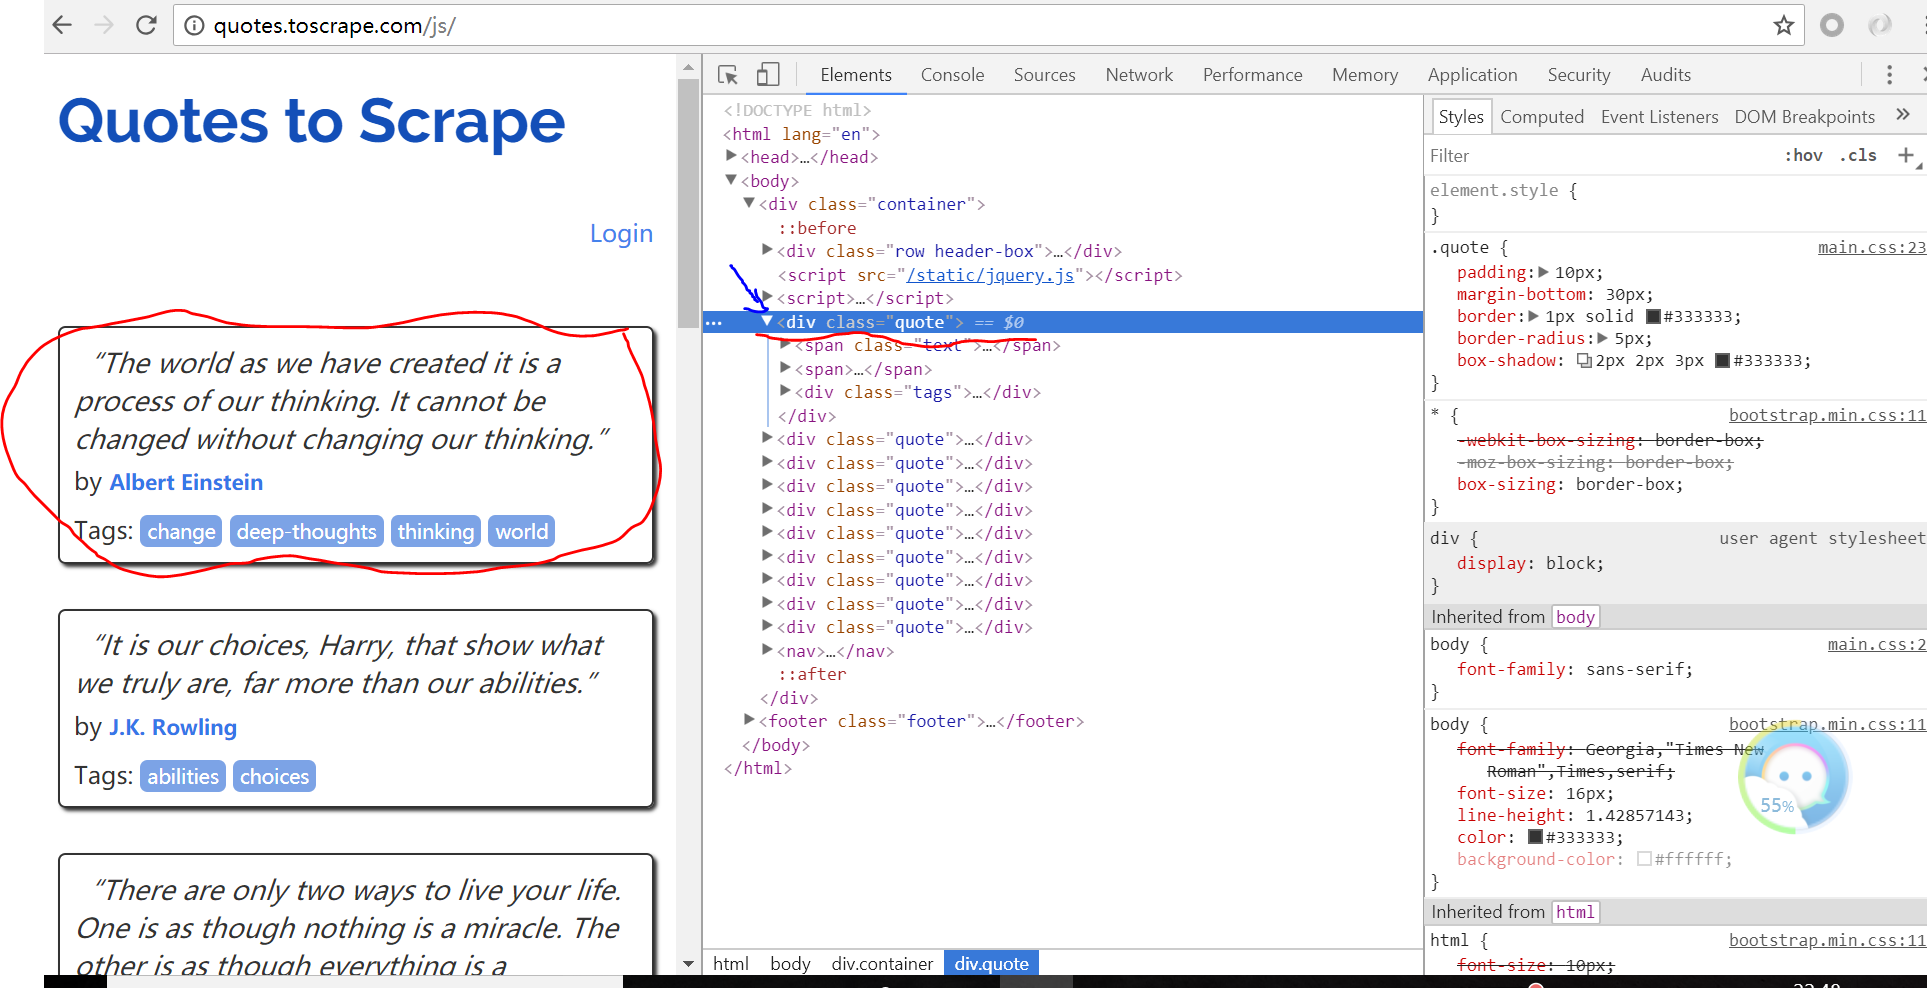Open main.css:2 source link for body
The width and height of the screenshot is (1927, 988).
click(1876, 644)
